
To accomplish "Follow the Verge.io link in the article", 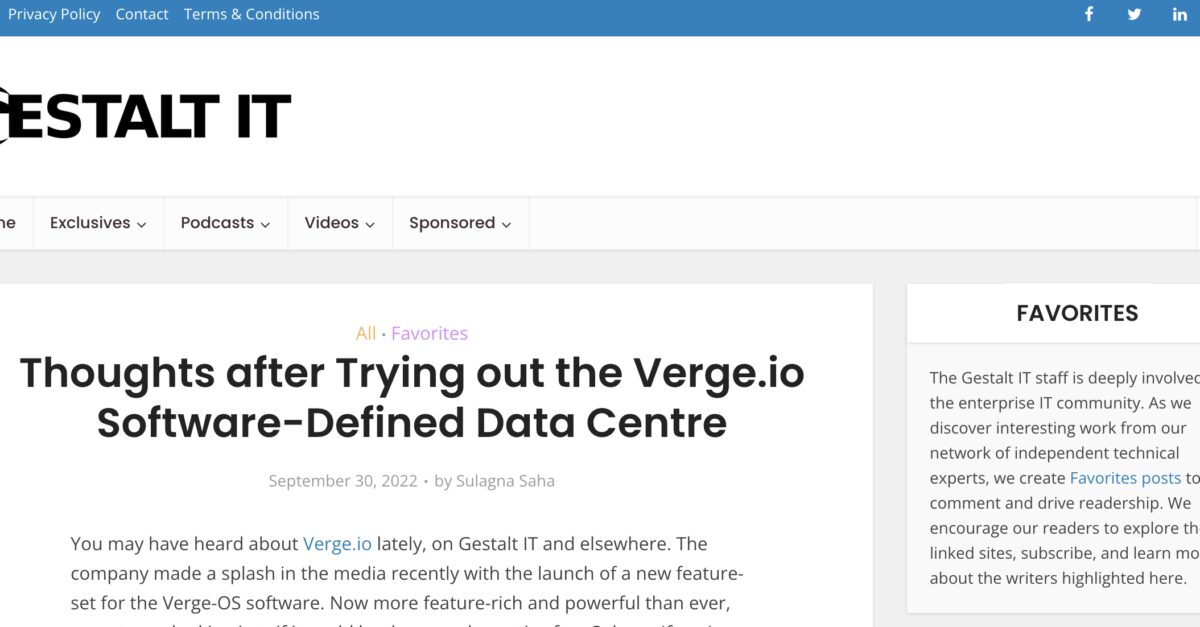I will click(x=337, y=543).
